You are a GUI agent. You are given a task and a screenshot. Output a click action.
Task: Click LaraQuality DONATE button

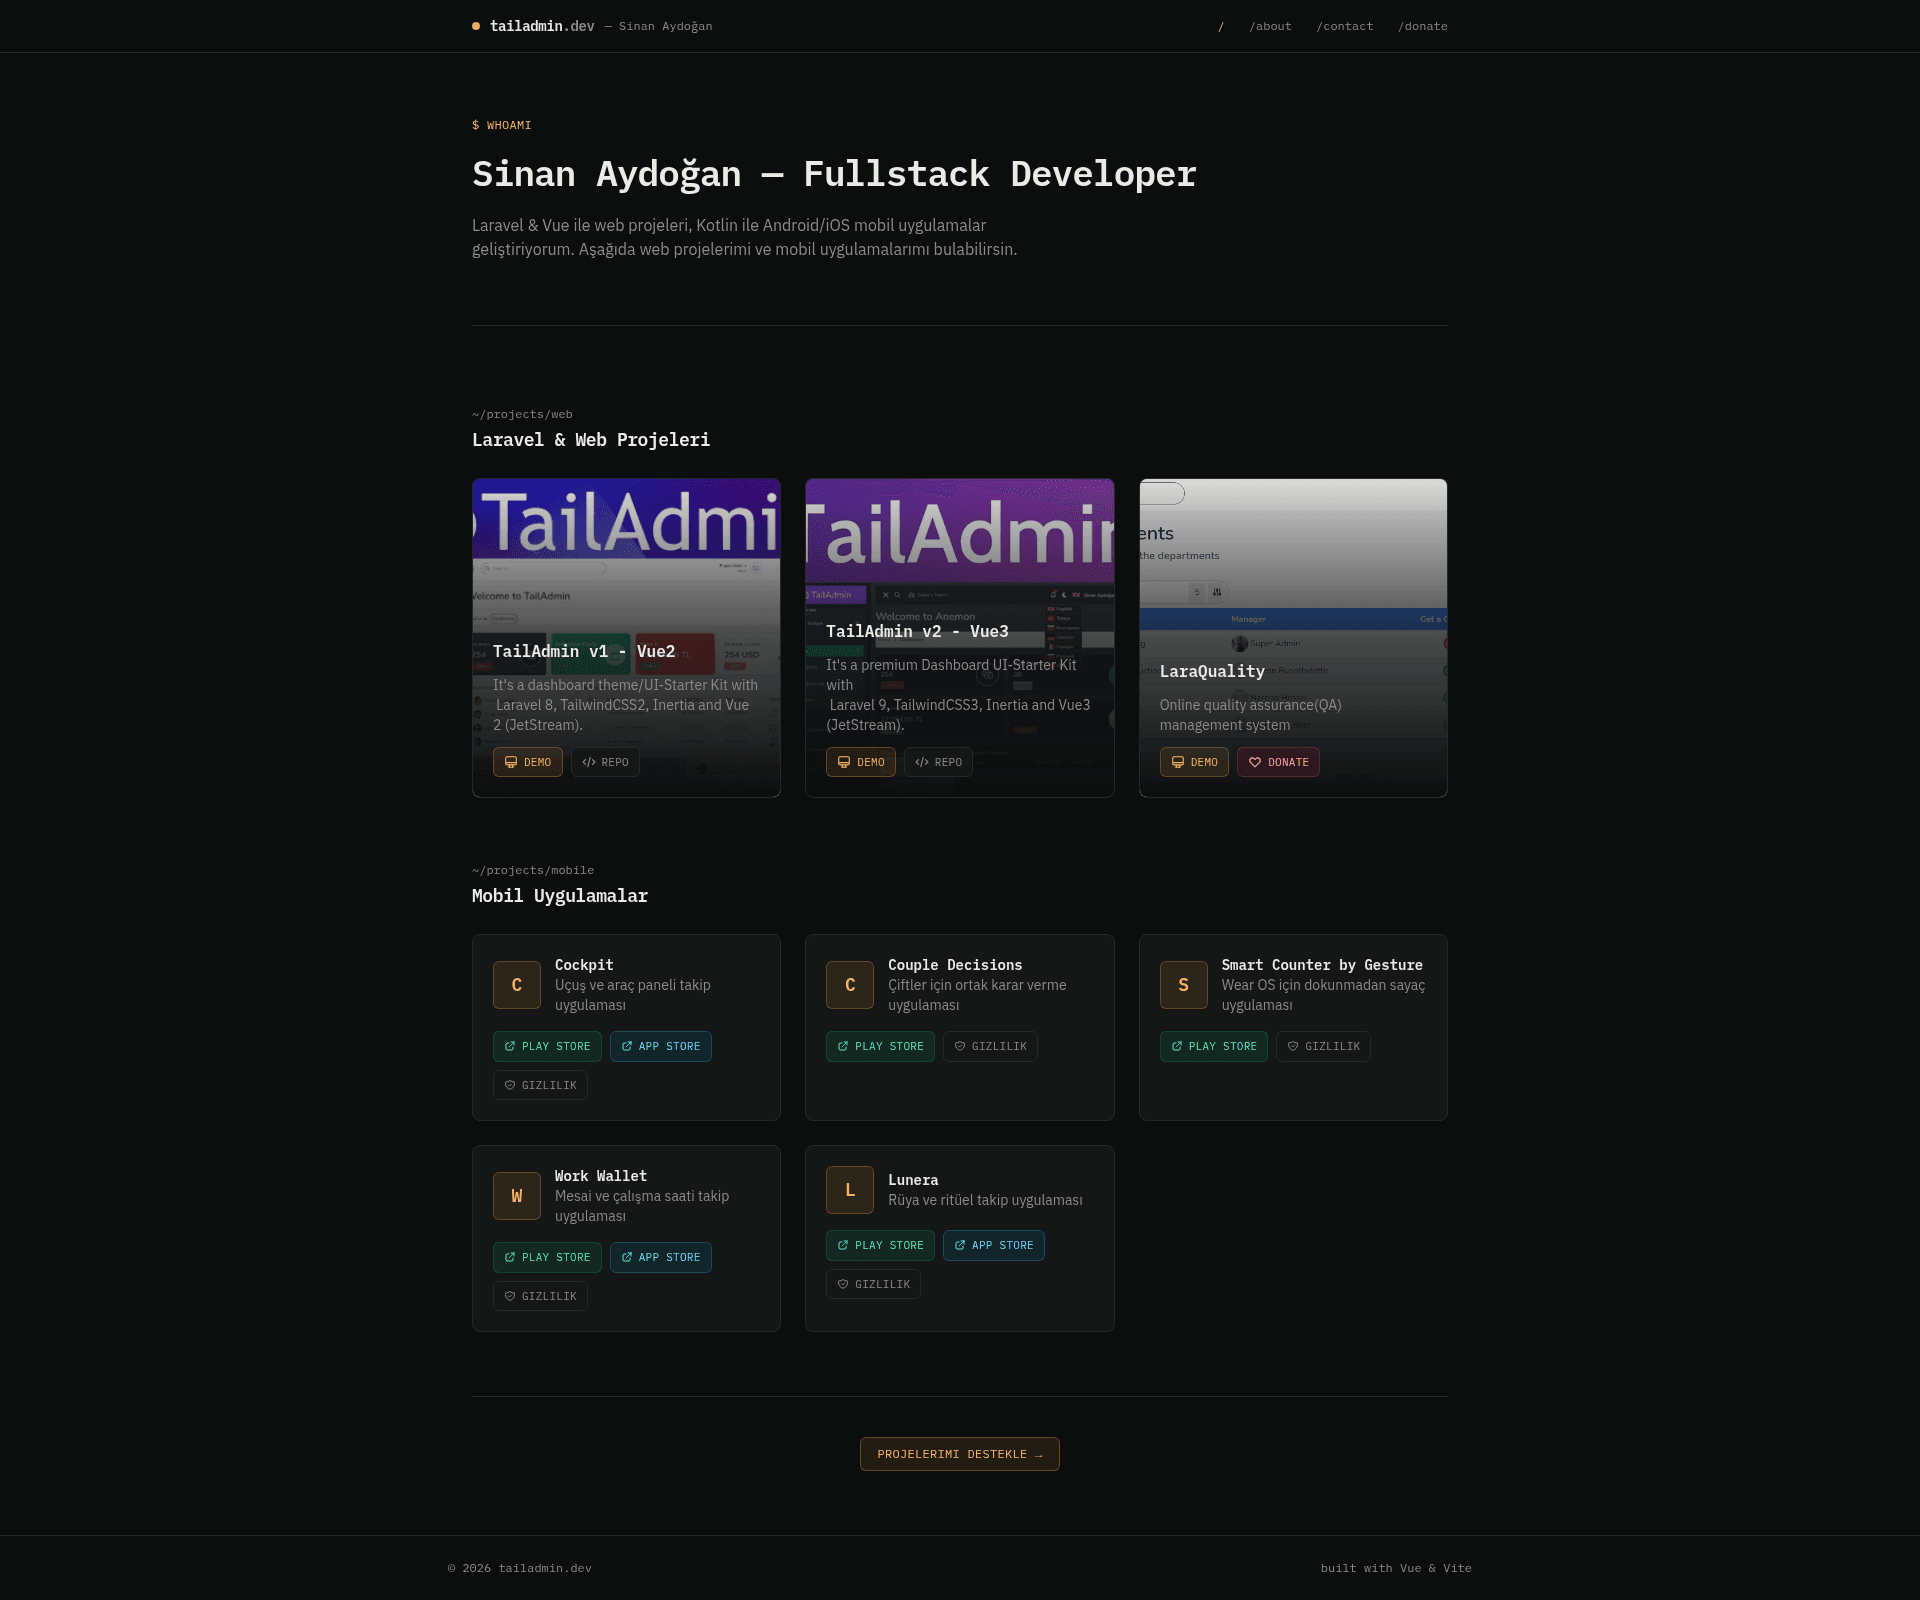(1278, 762)
